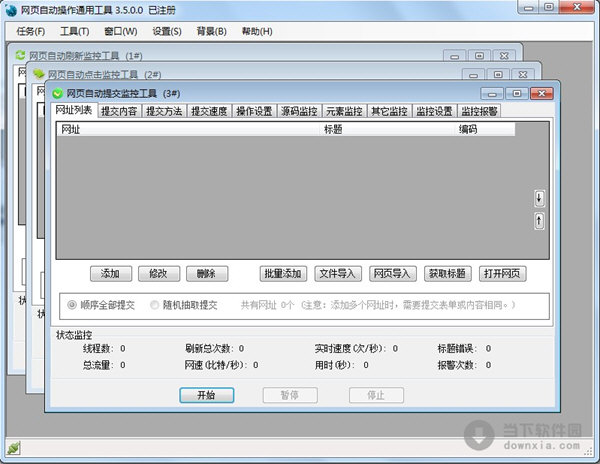Click the title 网页自动刷新监控工具 (1#)
Viewport: 600px width, 464px height.
pyautogui.click(x=86, y=56)
